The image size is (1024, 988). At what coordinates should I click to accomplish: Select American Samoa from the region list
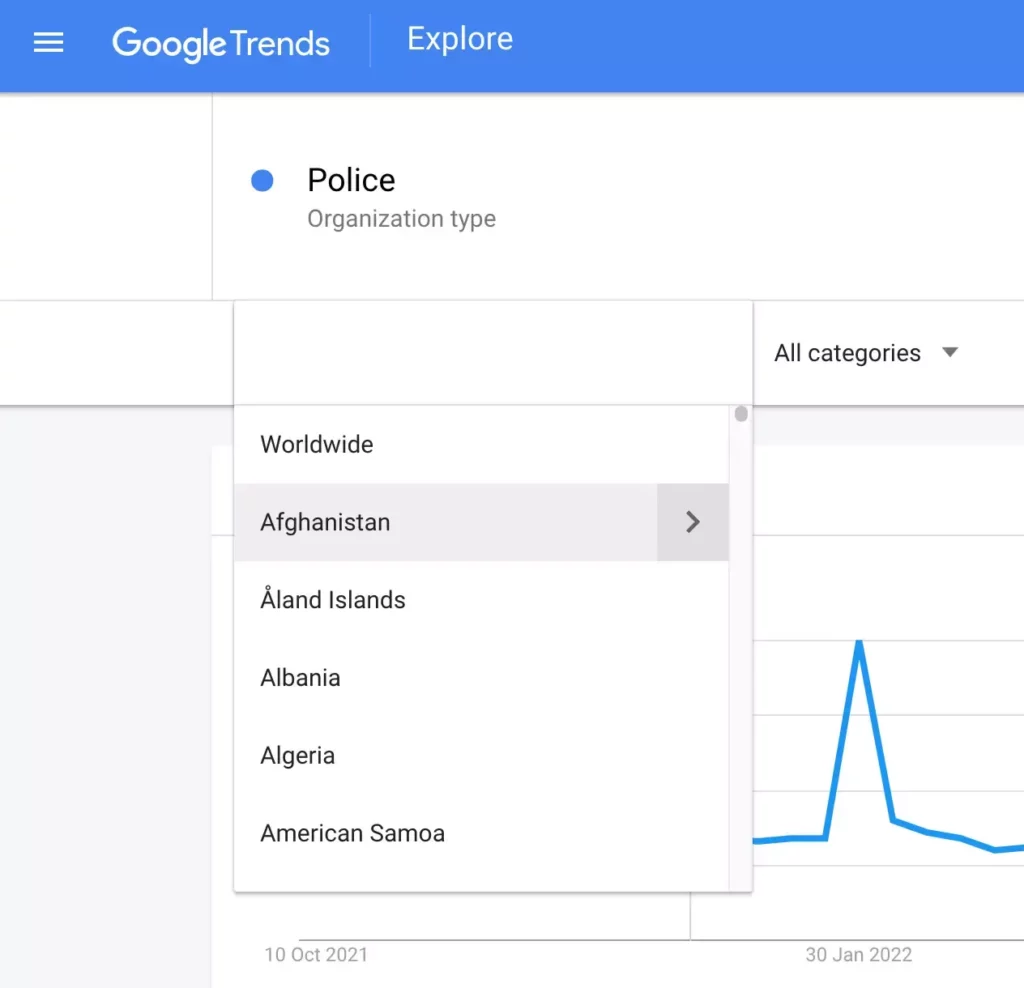[x=481, y=833]
